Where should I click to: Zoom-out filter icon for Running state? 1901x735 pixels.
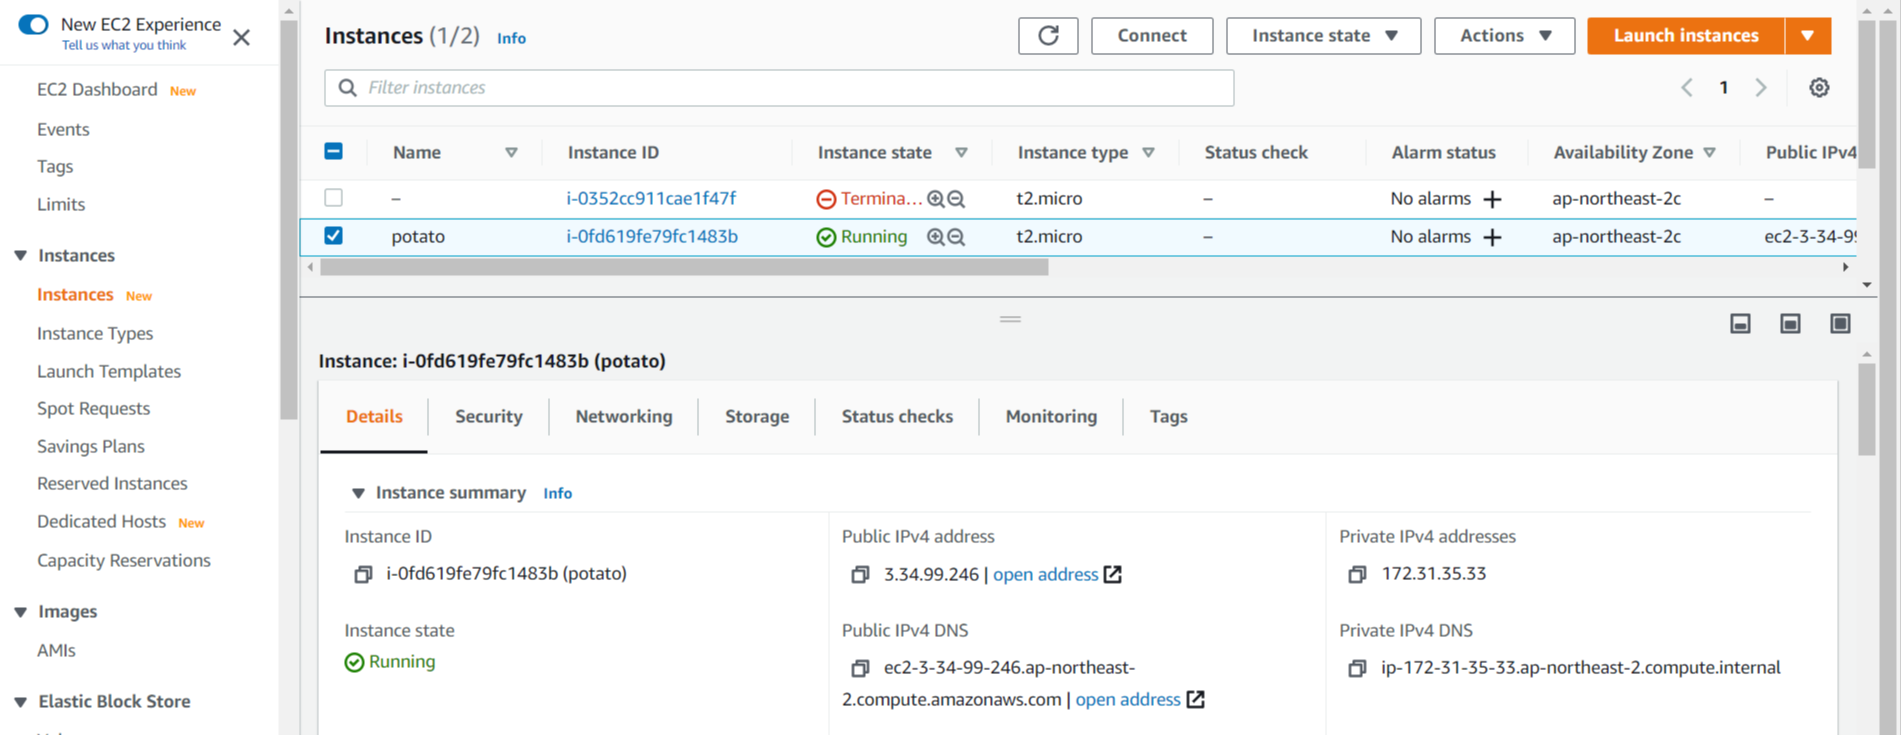click(x=956, y=237)
